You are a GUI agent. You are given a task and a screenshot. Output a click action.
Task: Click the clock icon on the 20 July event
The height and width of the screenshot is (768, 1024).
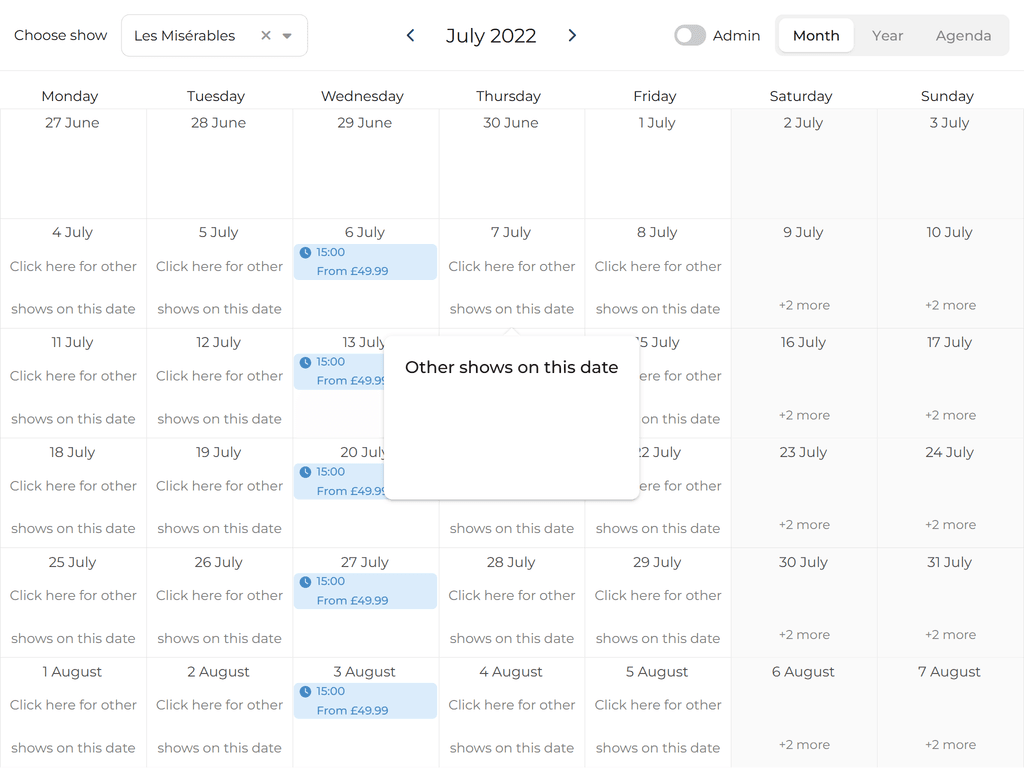coord(303,470)
